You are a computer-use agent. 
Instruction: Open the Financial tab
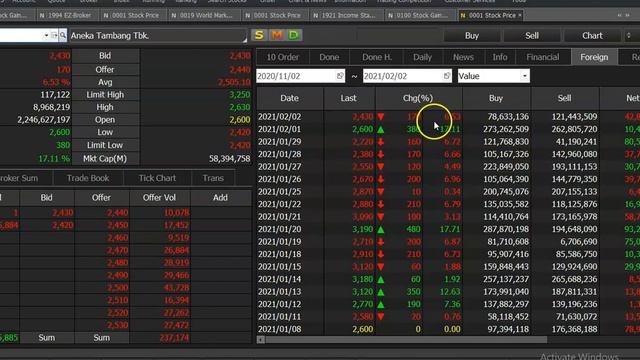[x=542, y=57]
